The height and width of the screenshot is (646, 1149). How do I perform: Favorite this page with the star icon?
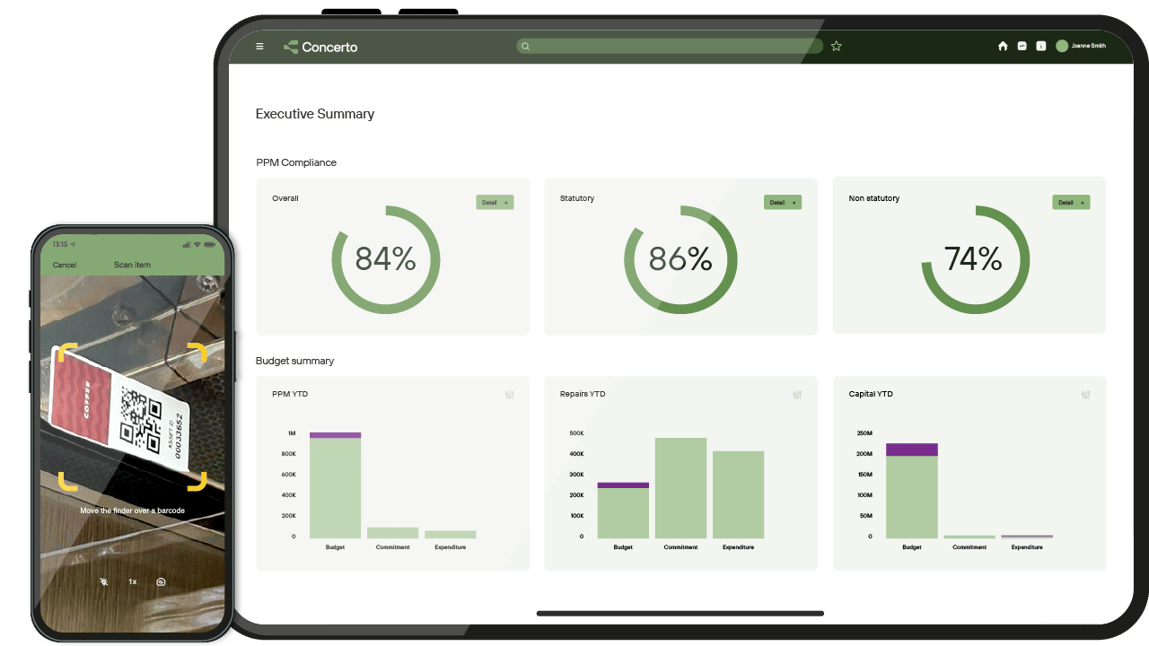point(836,46)
